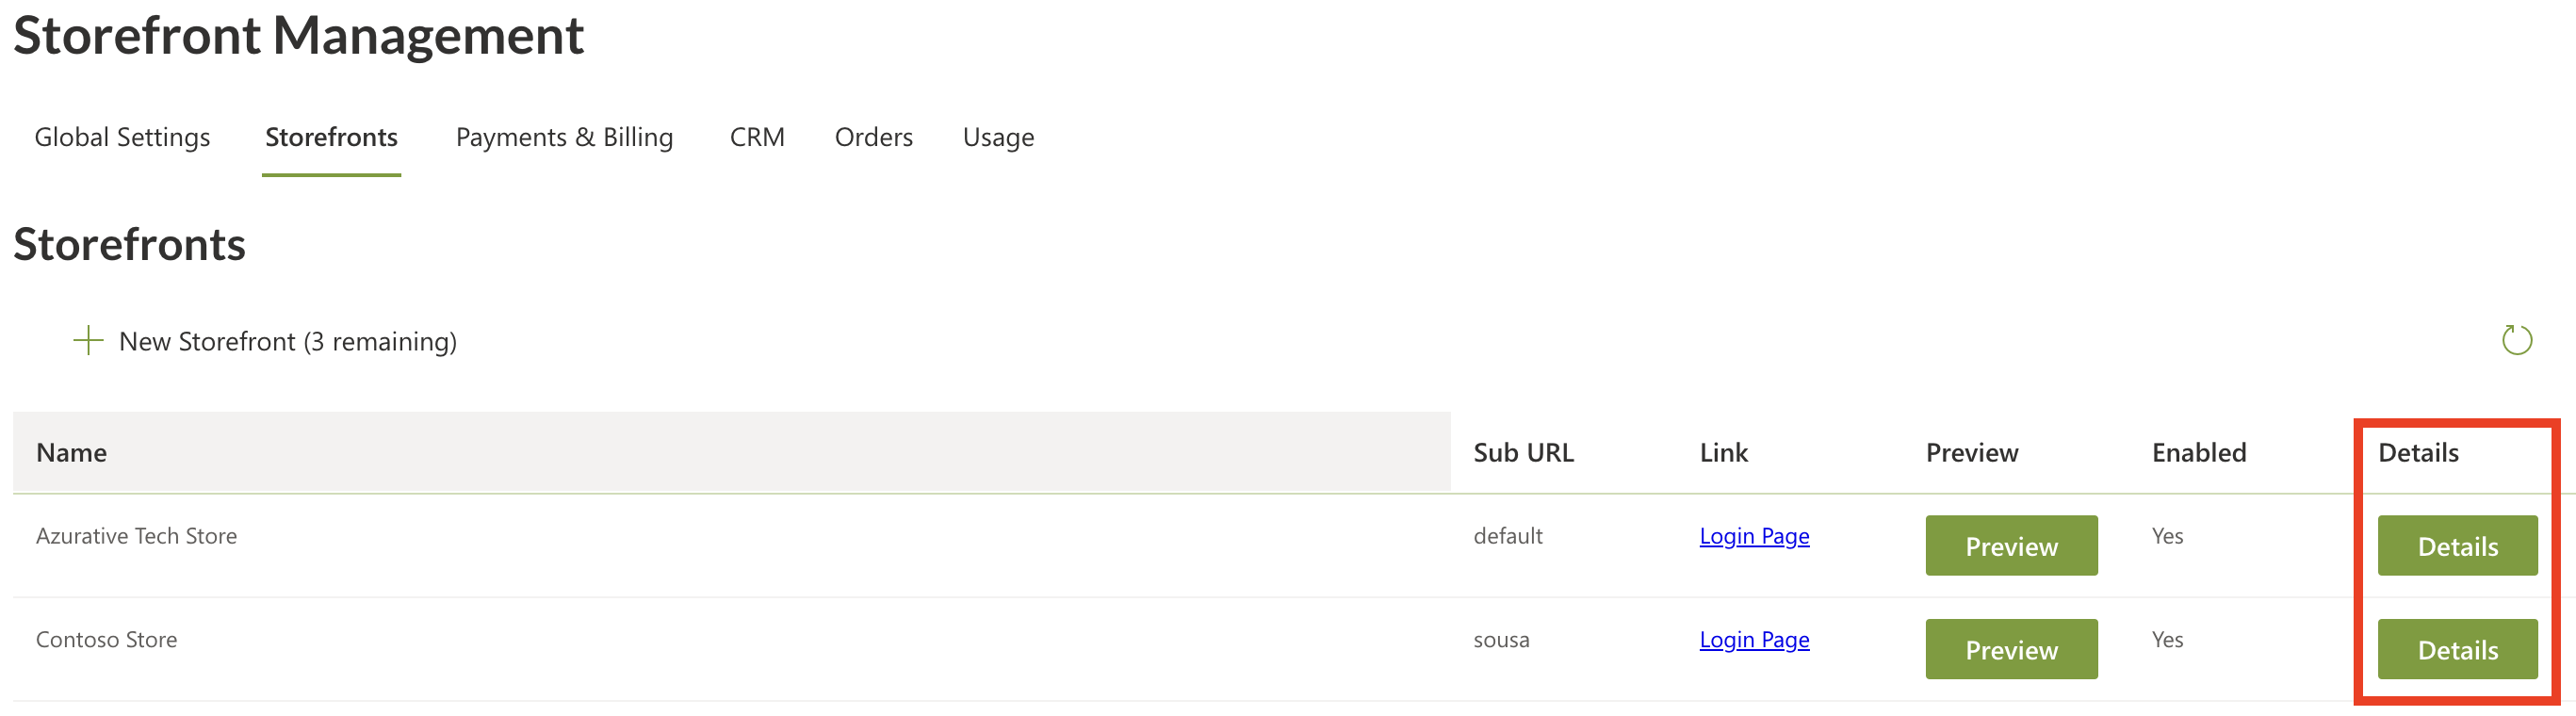2576x716 pixels.
Task: Open Details for Azurative Tech Store
Action: tap(2457, 545)
